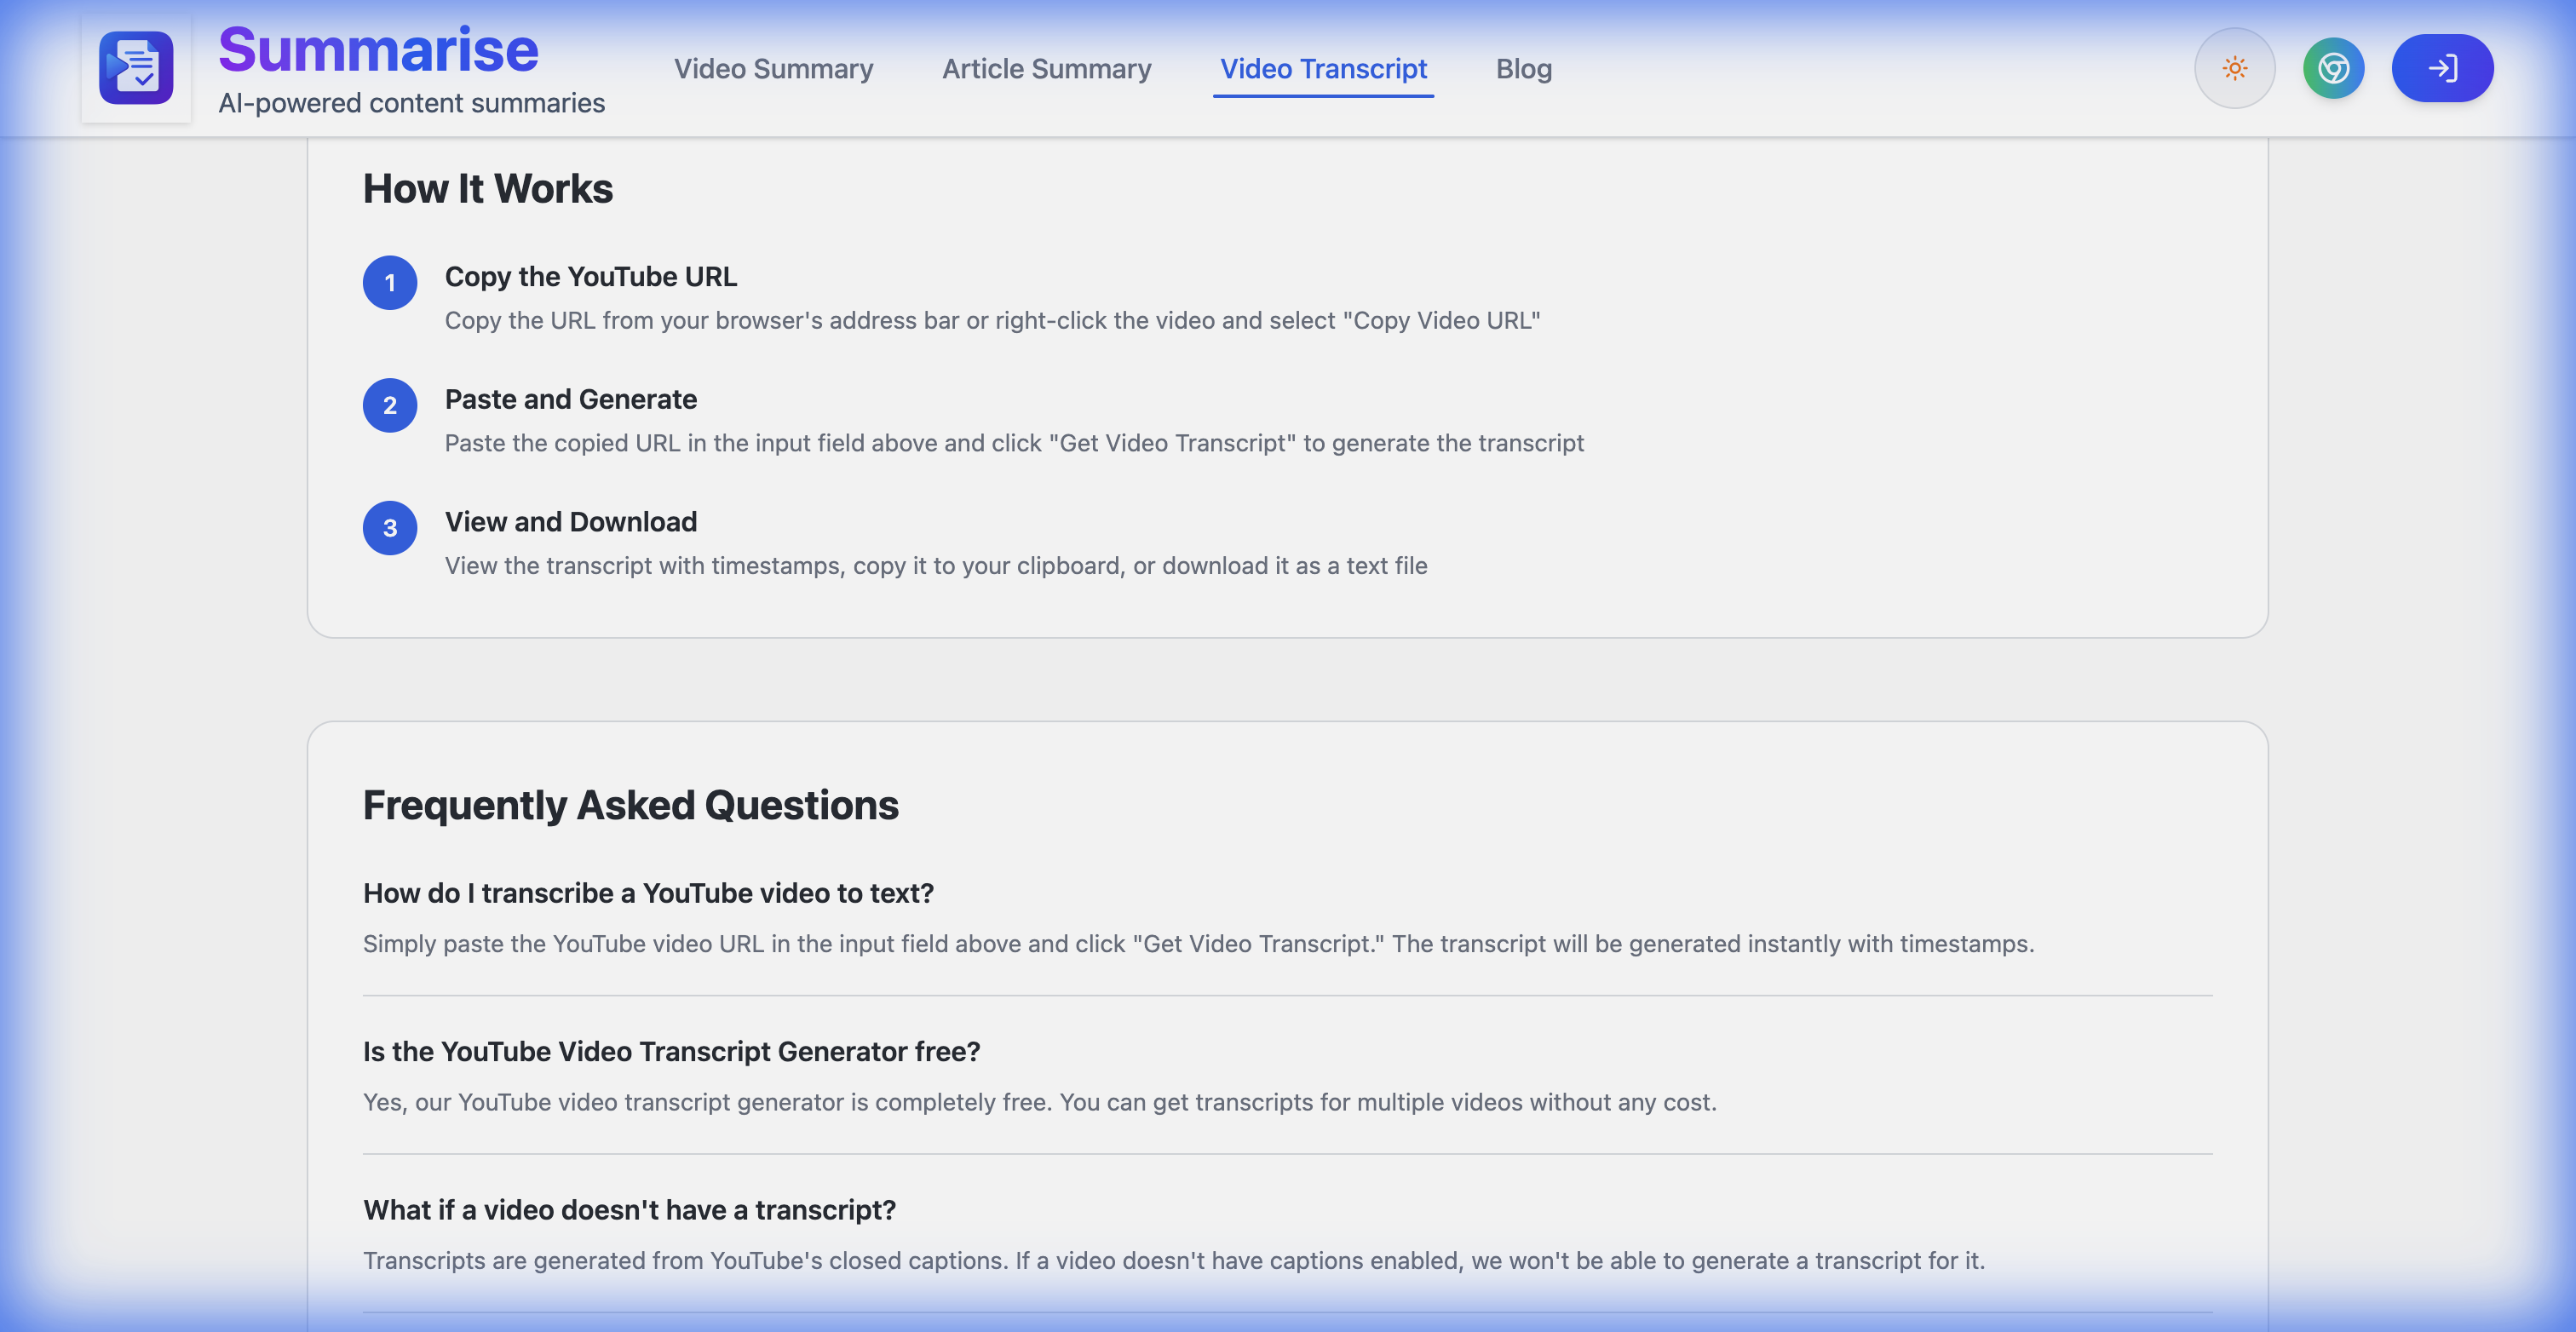The width and height of the screenshot is (2576, 1332).
Task: Click the step 1 number badge
Action: [390, 283]
